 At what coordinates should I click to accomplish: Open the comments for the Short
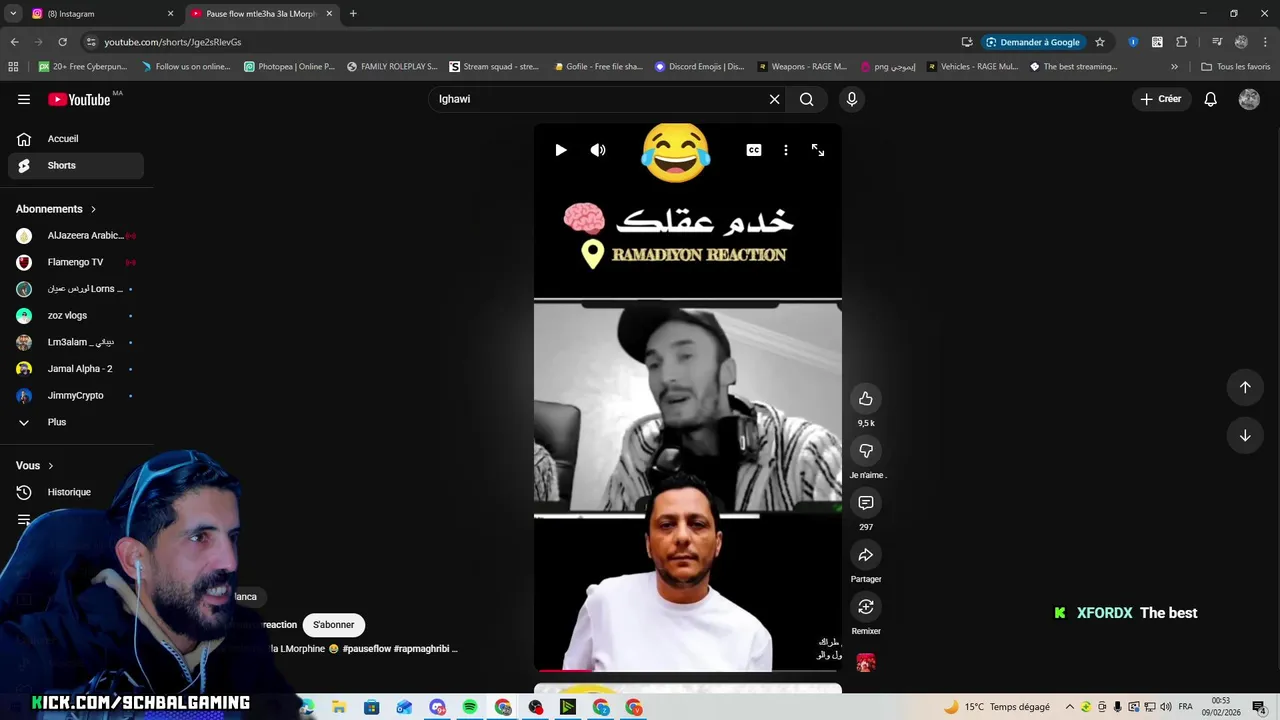(x=866, y=503)
